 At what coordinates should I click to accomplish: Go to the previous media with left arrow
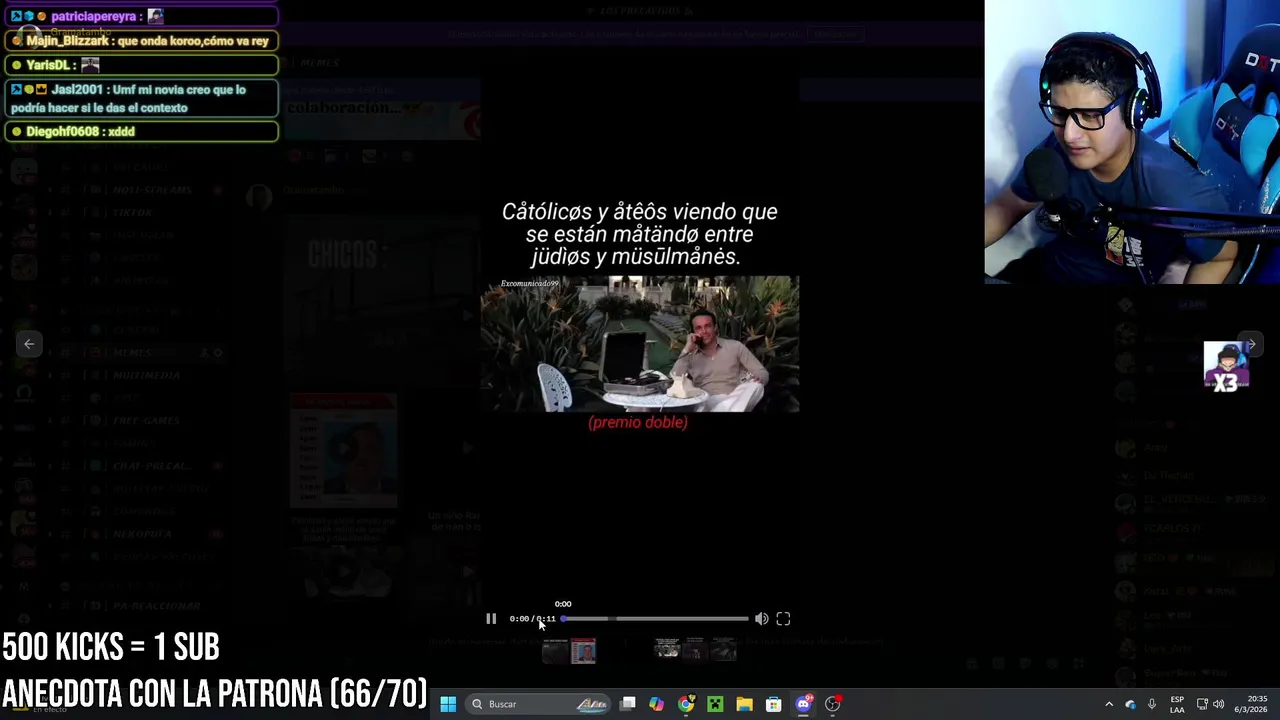(x=29, y=344)
